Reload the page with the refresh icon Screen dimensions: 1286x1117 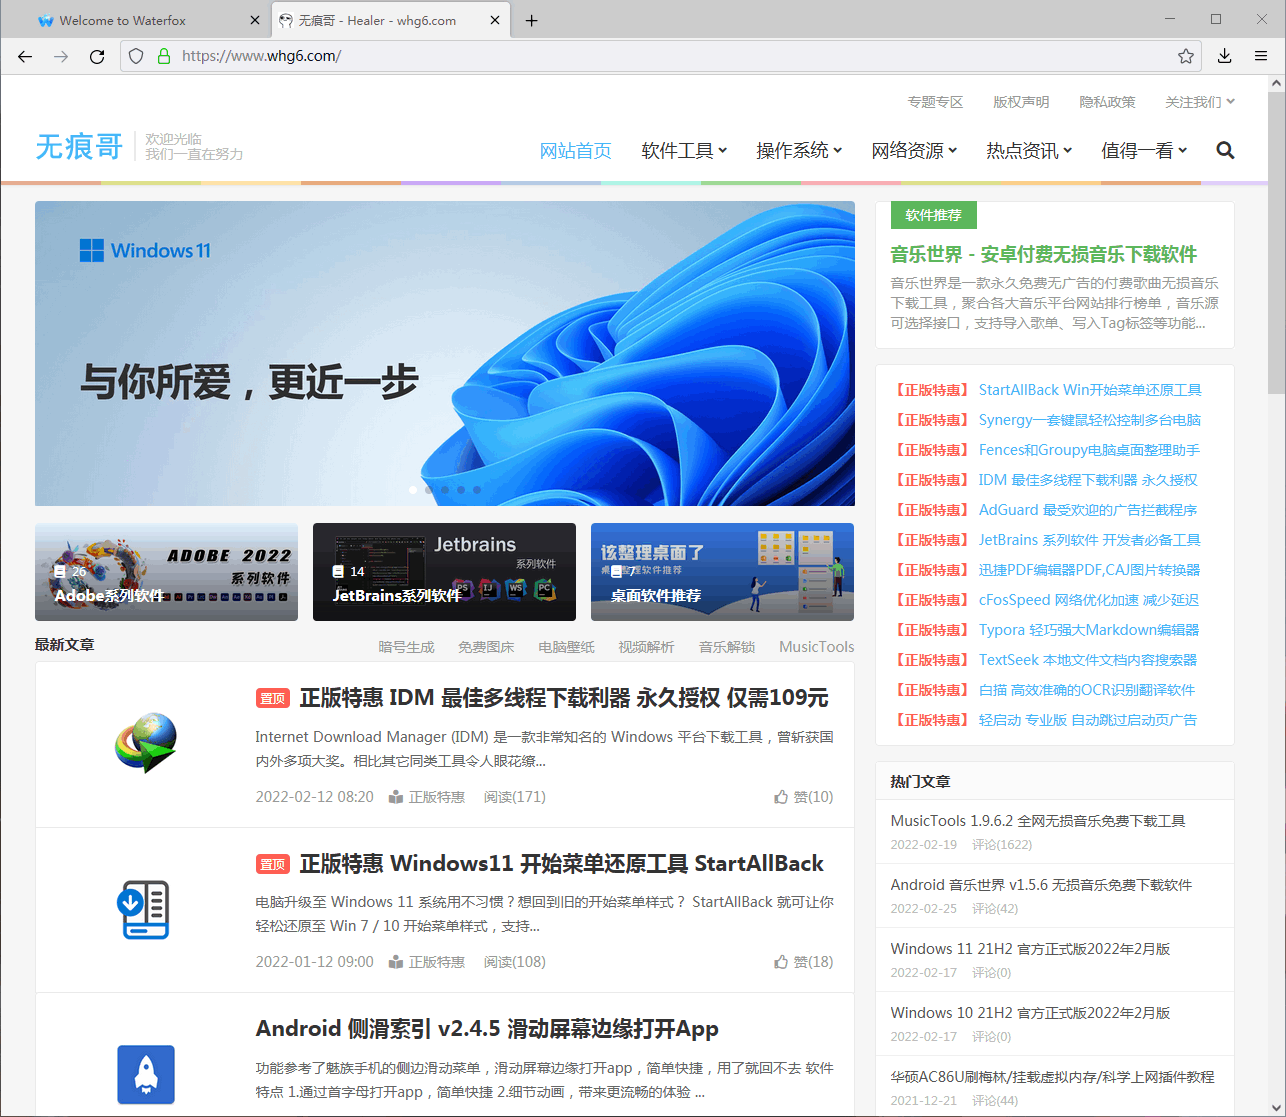click(x=97, y=56)
